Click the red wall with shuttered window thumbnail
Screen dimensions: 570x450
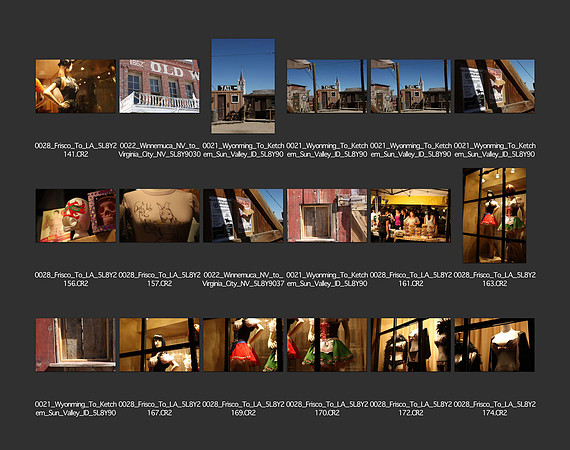(327, 216)
